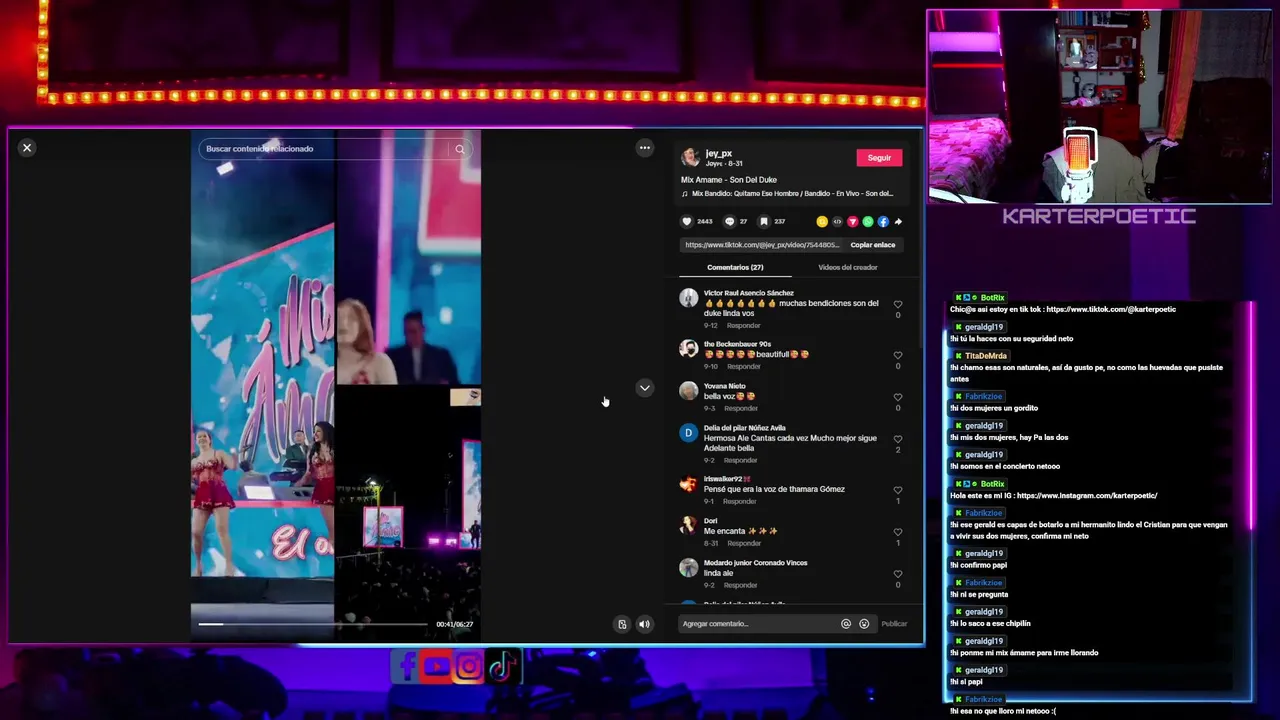Click the yellow repost share icon
Image resolution: width=1280 pixels, height=720 pixels.
[x=822, y=222]
